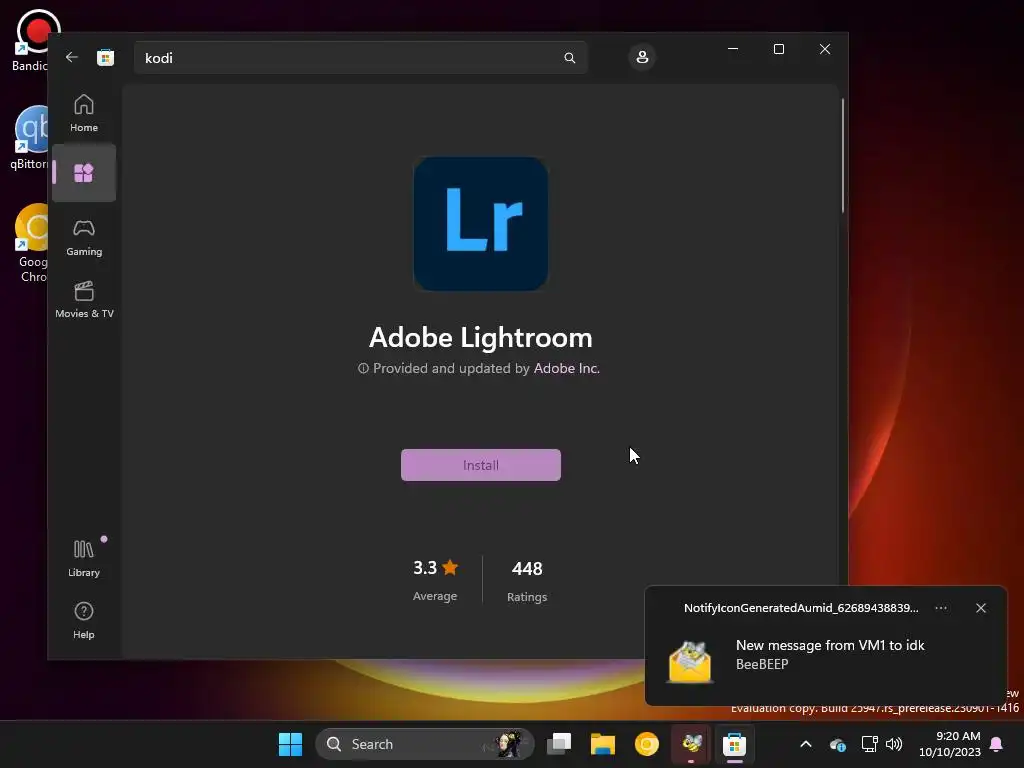This screenshot has width=1024, height=768.
Task: Open Task View from the taskbar
Action: [559, 744]
